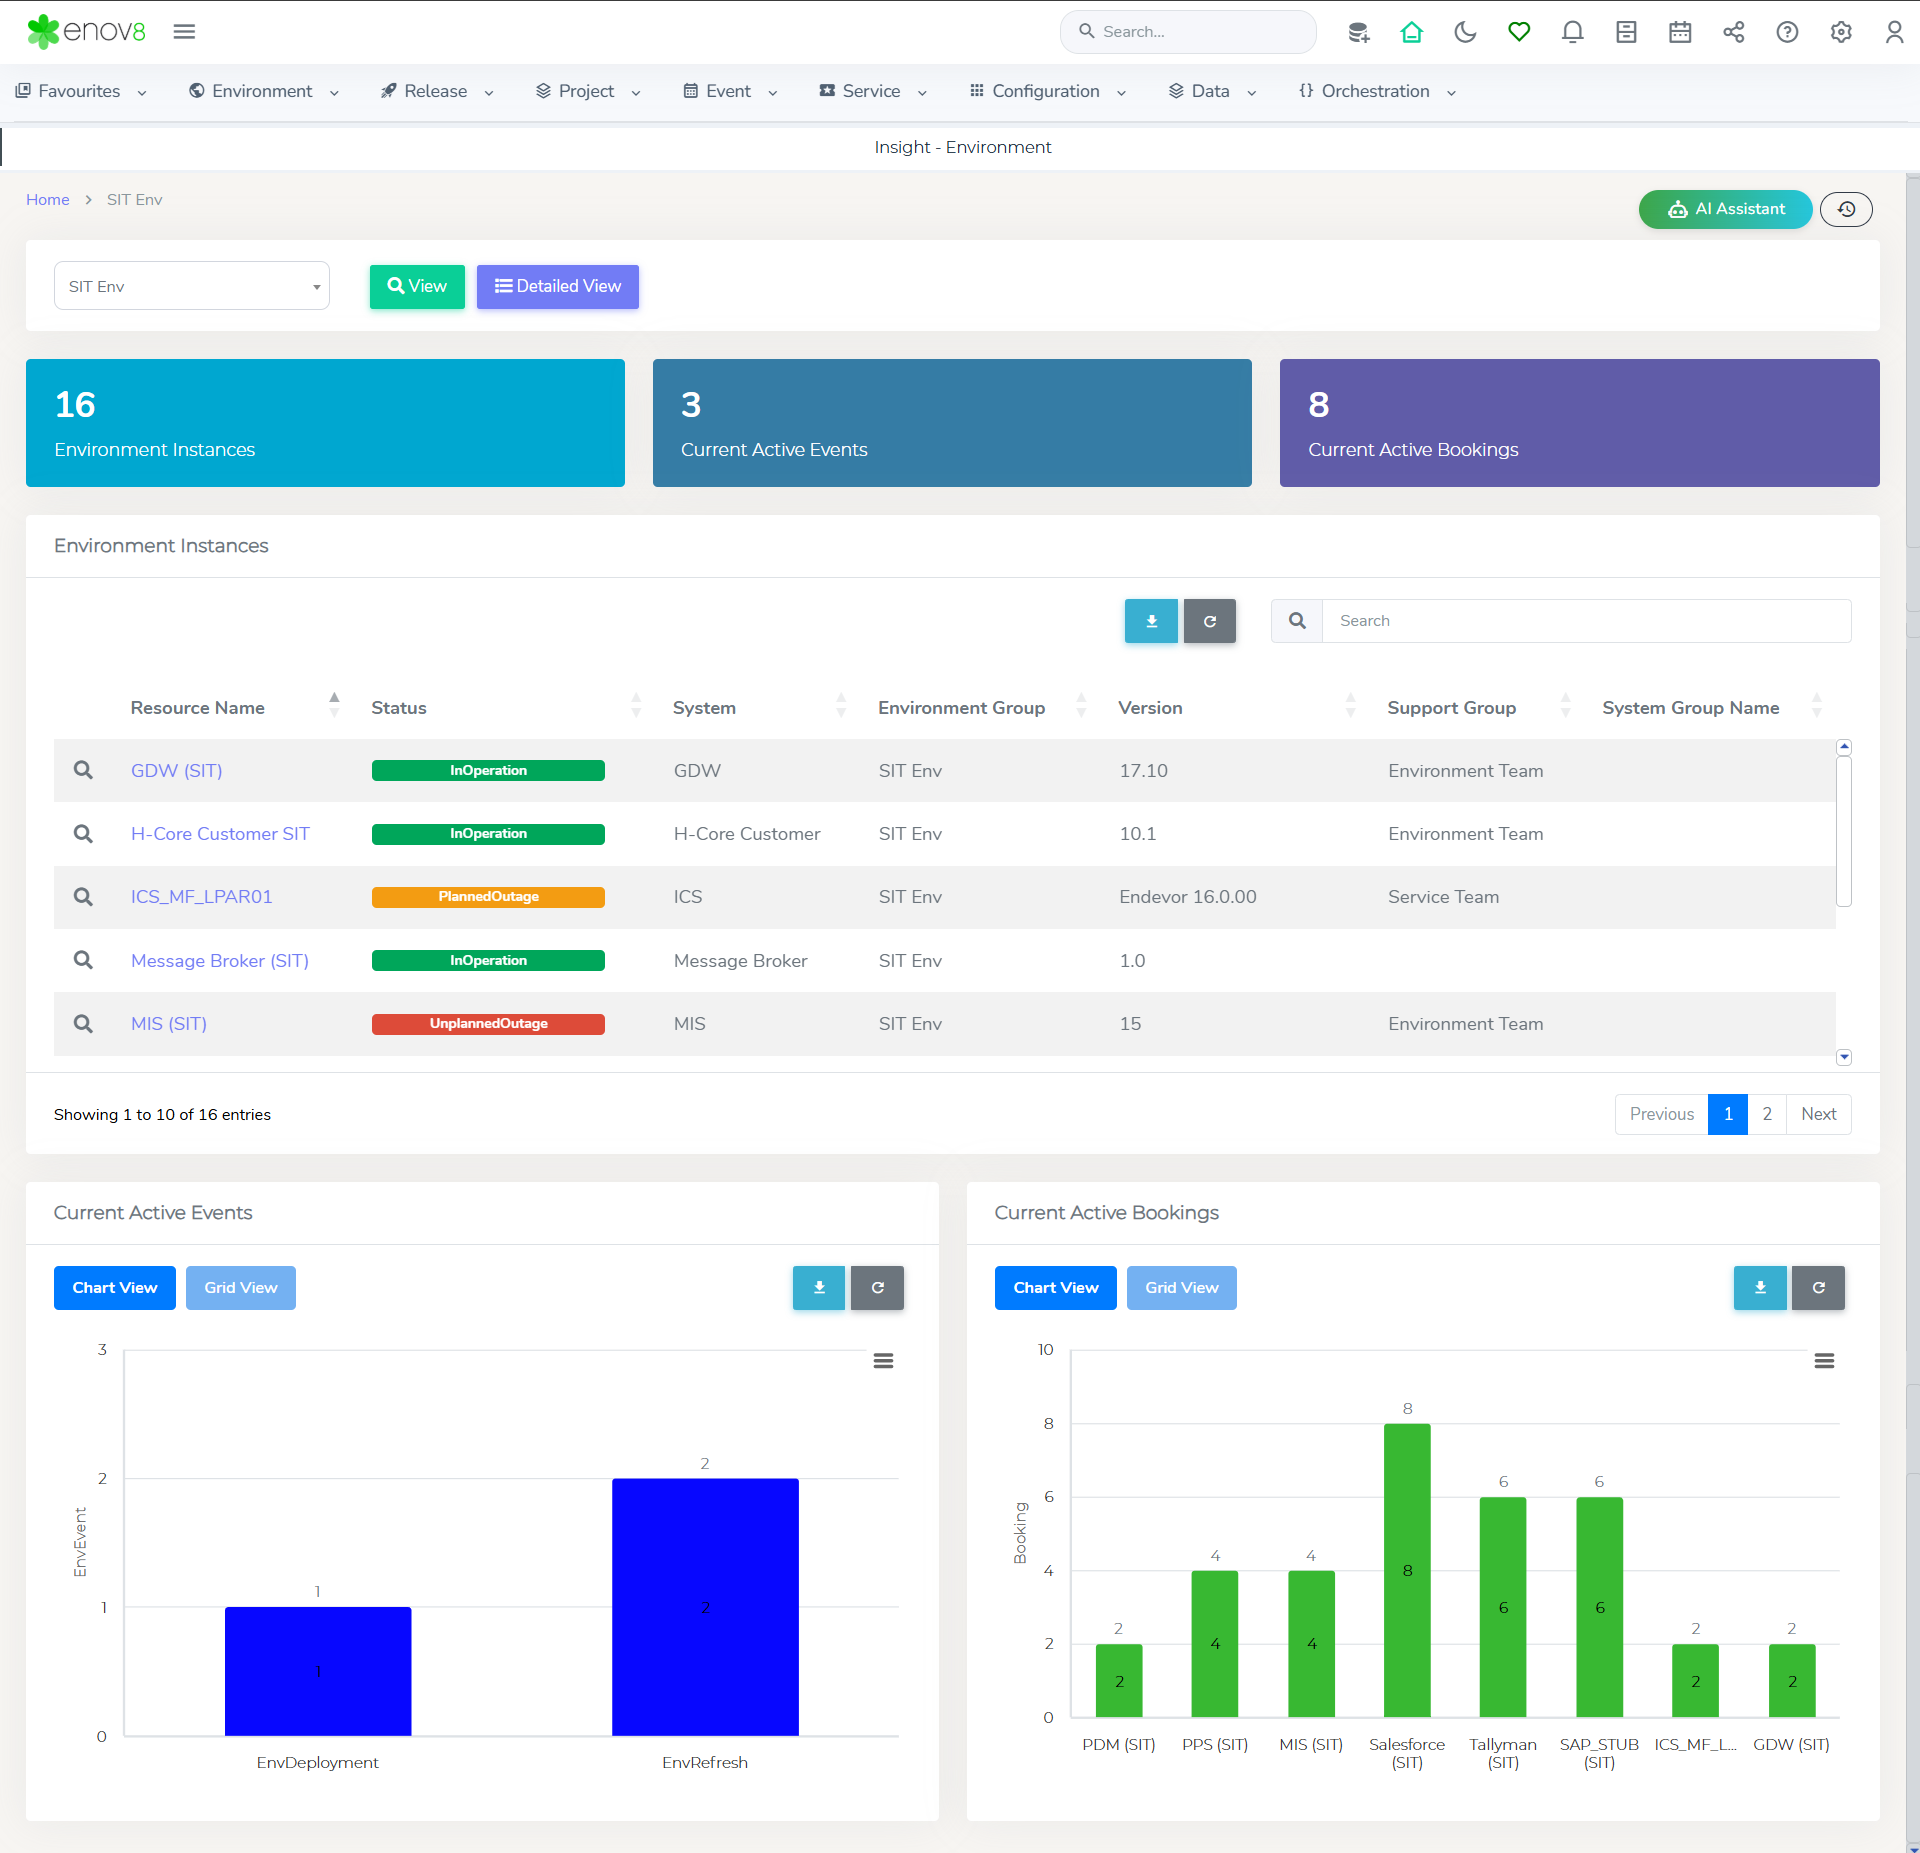Switch Current Active Events to Grid View
The width and height of the screenshot is (1920, 1853).
pos(240,1288)
